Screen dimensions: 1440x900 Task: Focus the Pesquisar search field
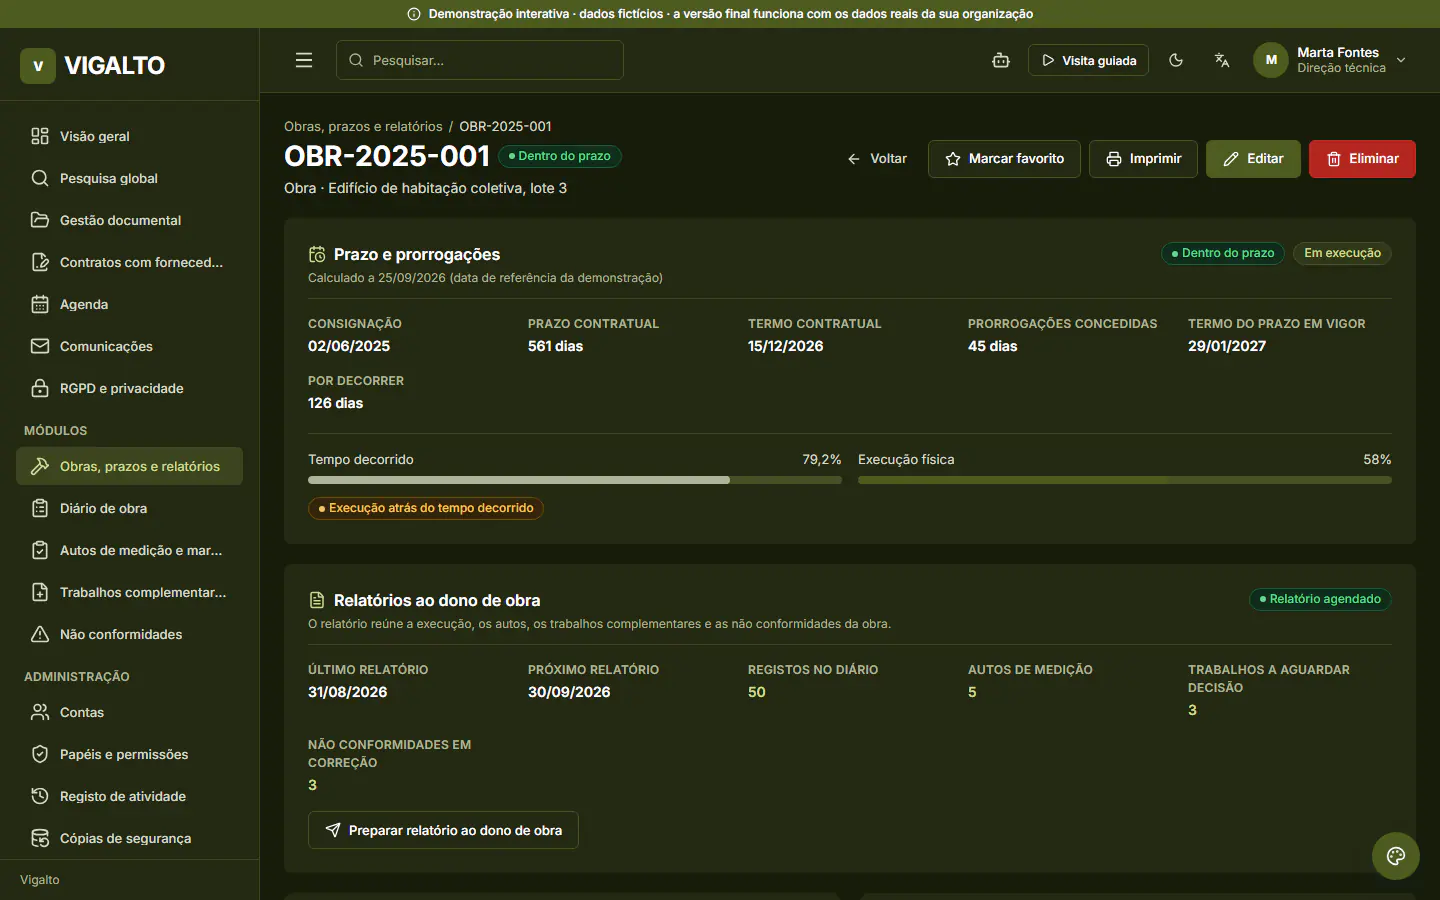pyautogui.click(x=480, y=60)
